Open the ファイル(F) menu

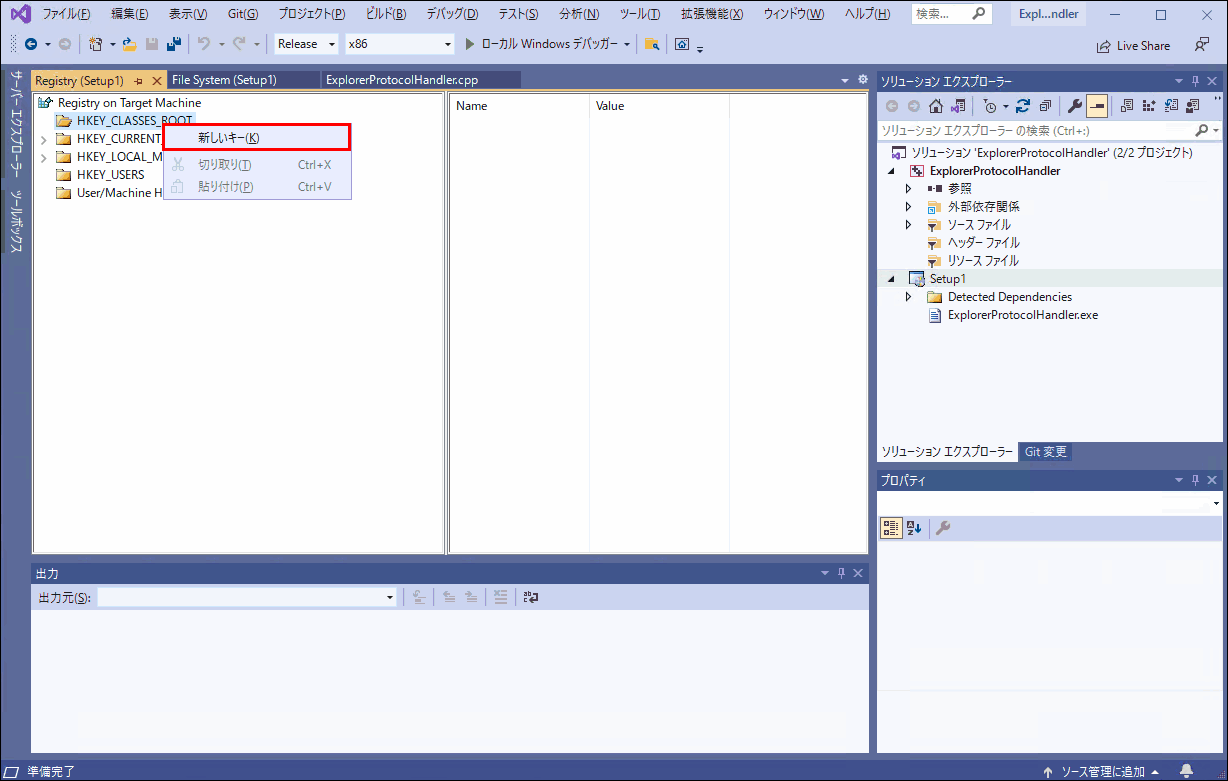click(66, 15)
